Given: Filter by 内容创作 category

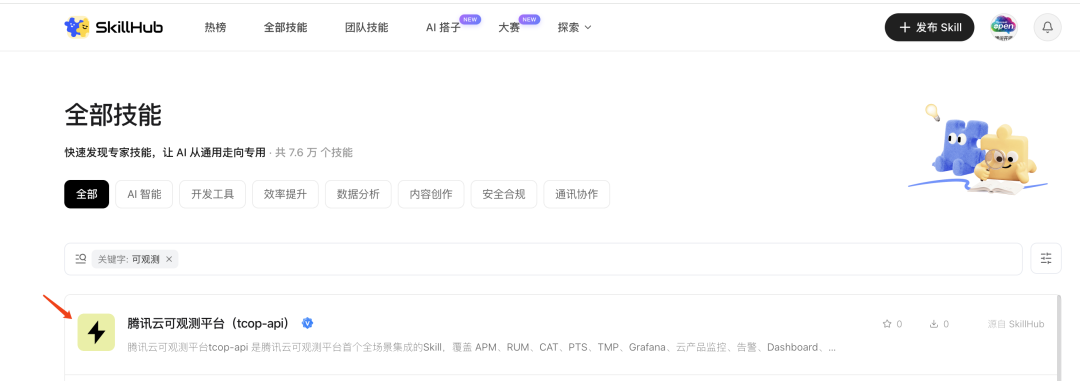Looking at the screenshot, I should [431, 194].
